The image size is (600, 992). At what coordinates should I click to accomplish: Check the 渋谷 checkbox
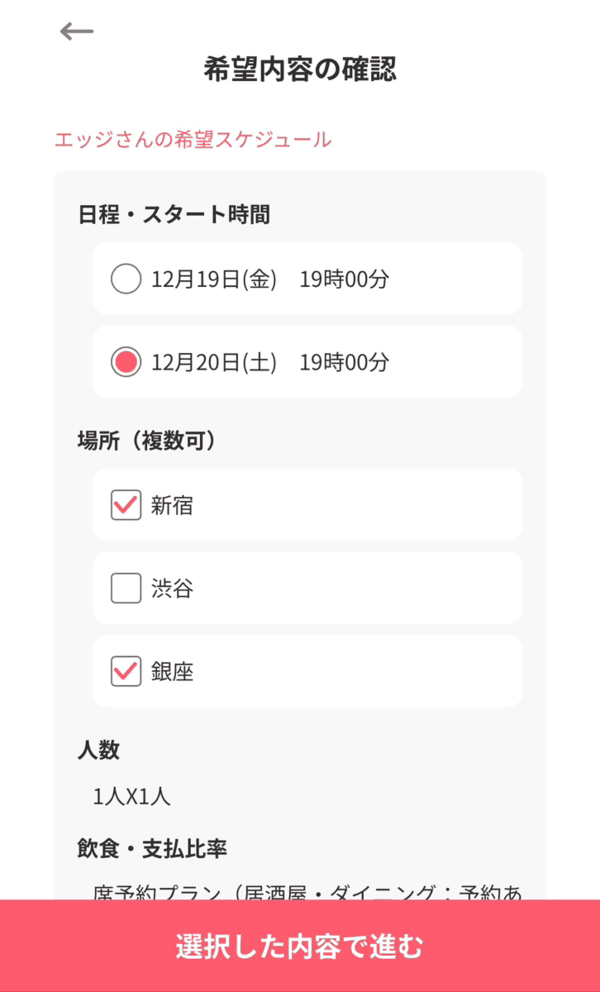pyautogui.click(x=126, y=589)
